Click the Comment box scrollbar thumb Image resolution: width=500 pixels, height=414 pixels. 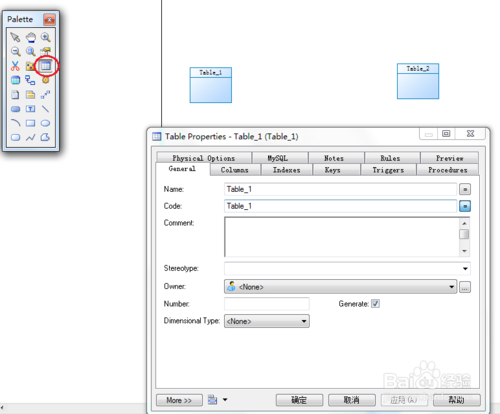[464, 234]
